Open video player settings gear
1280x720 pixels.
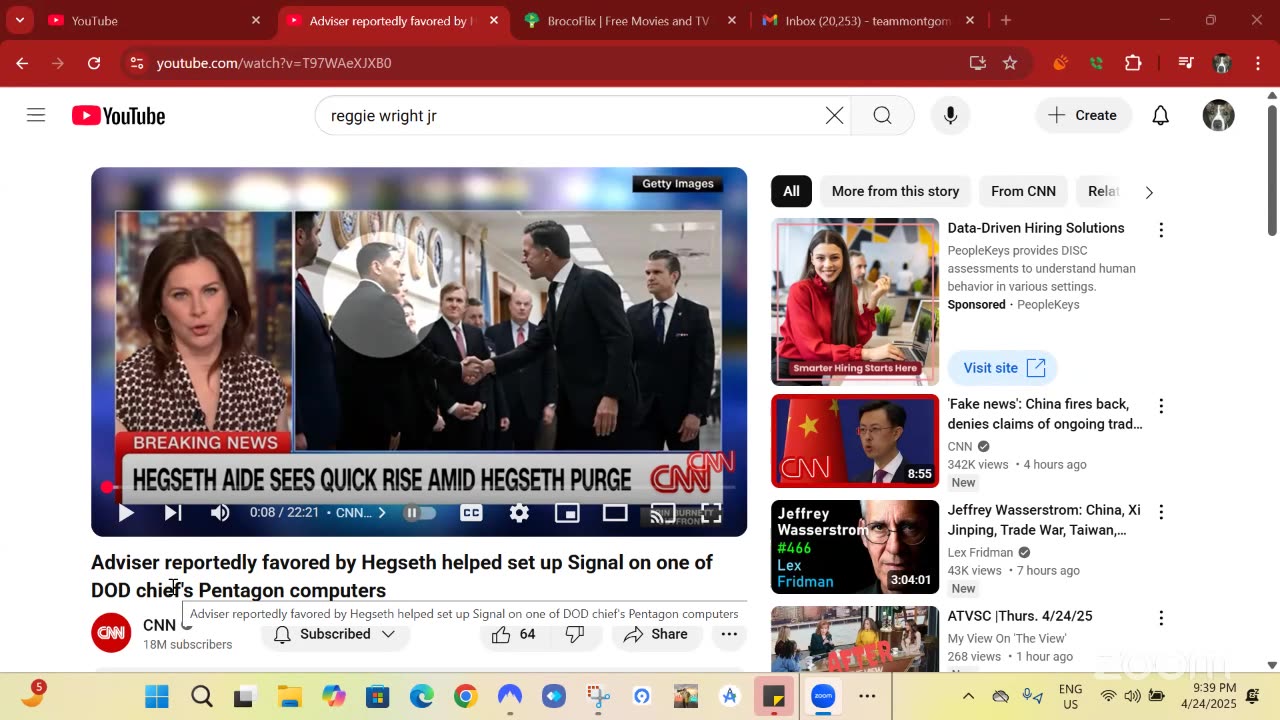(x=519, y=513)
